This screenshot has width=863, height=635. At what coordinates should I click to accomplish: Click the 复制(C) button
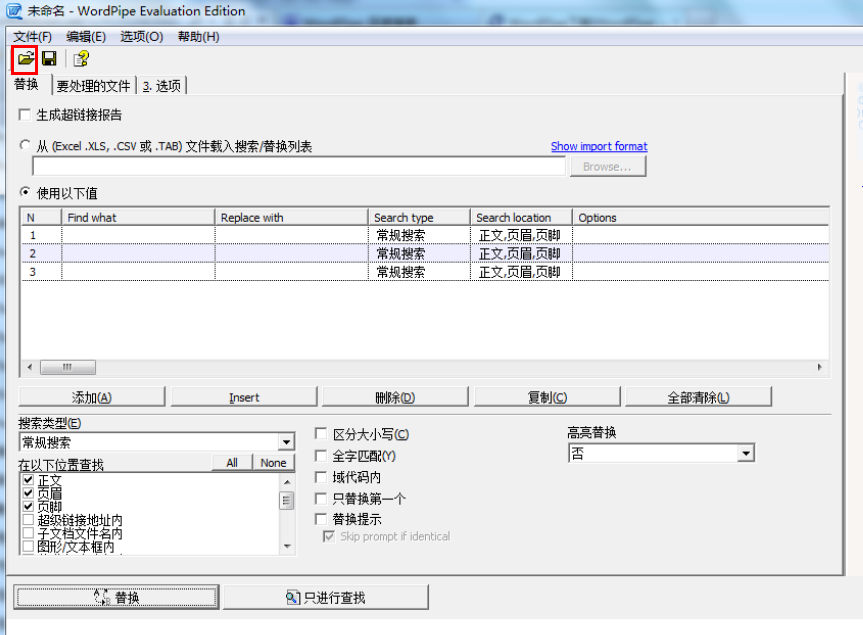[x=547, y=397]
